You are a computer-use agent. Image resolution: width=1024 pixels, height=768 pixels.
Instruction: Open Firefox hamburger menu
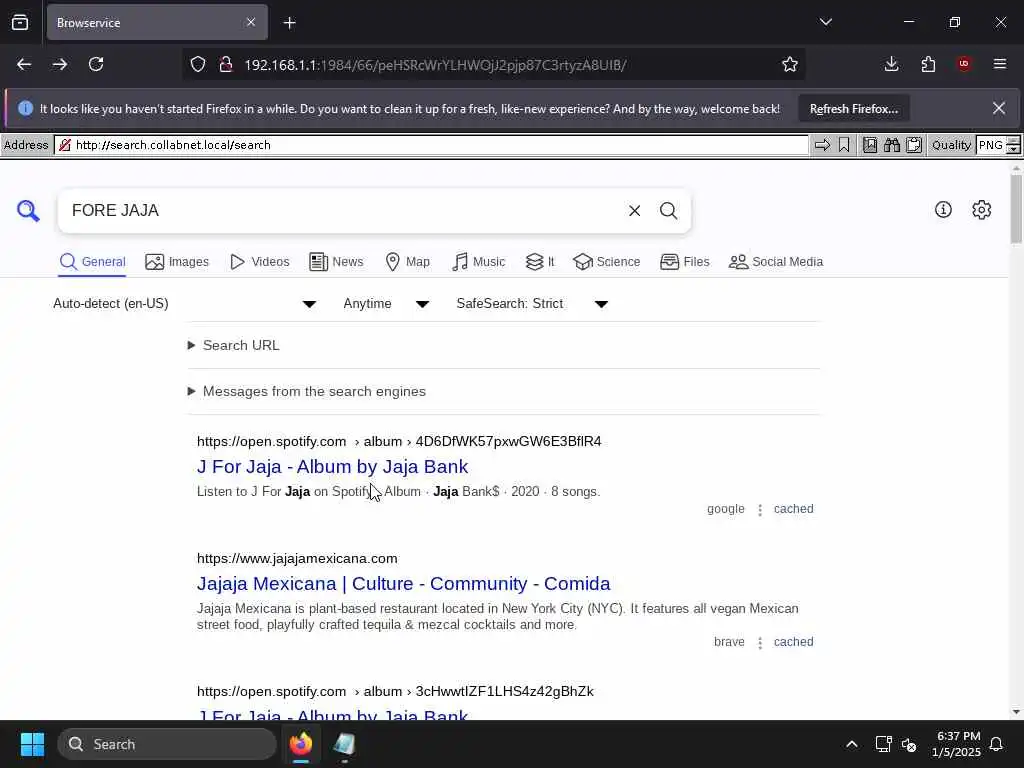(x=1000, y=64)
